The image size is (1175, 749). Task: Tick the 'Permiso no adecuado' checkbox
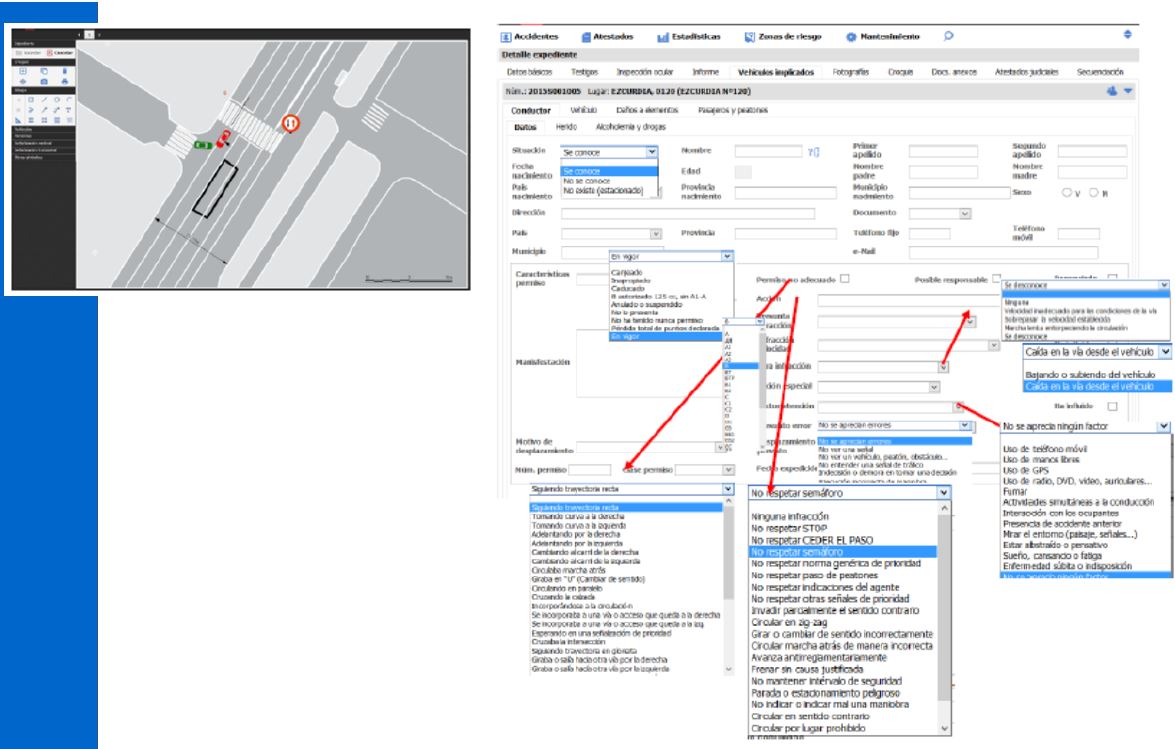pos(845,279)
